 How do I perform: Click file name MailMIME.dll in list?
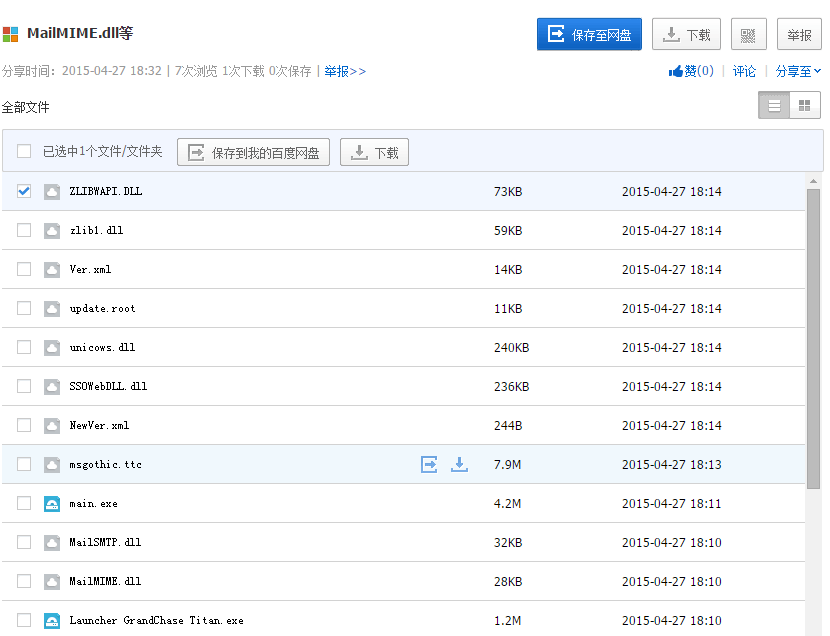105,582
